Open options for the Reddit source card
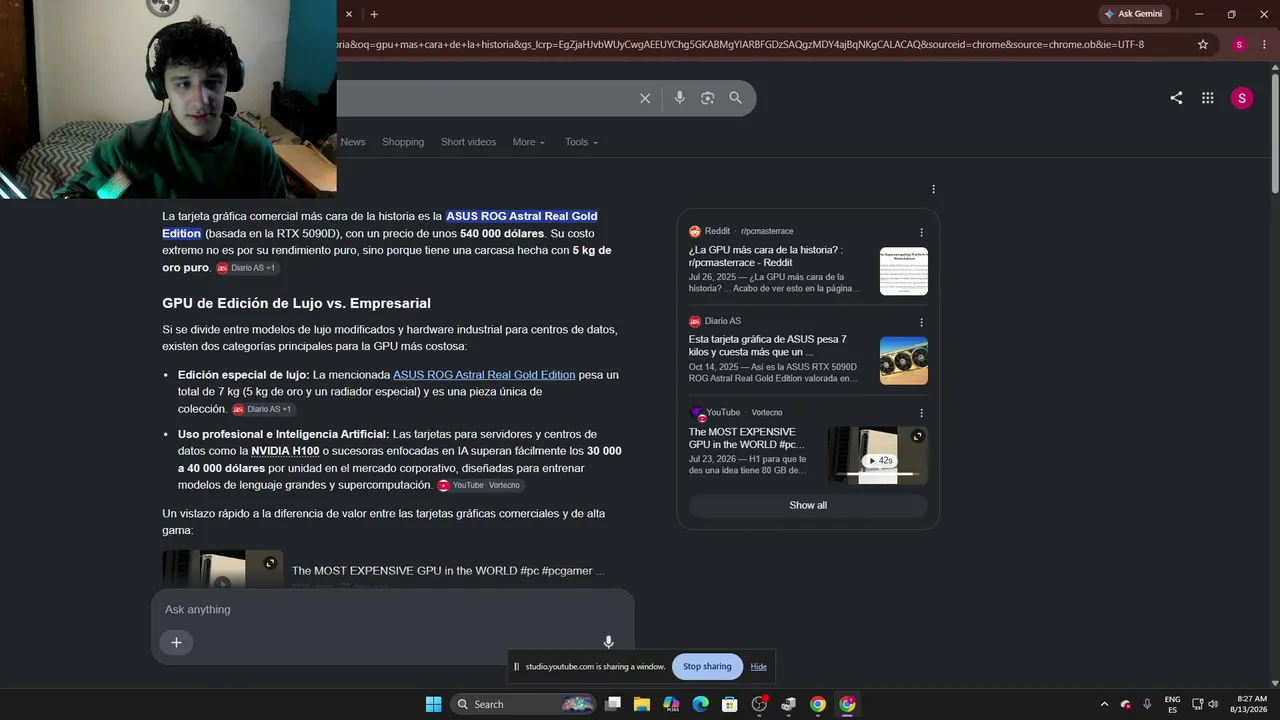The width and height of the screenshot is (1280, 720). point(921,232)
